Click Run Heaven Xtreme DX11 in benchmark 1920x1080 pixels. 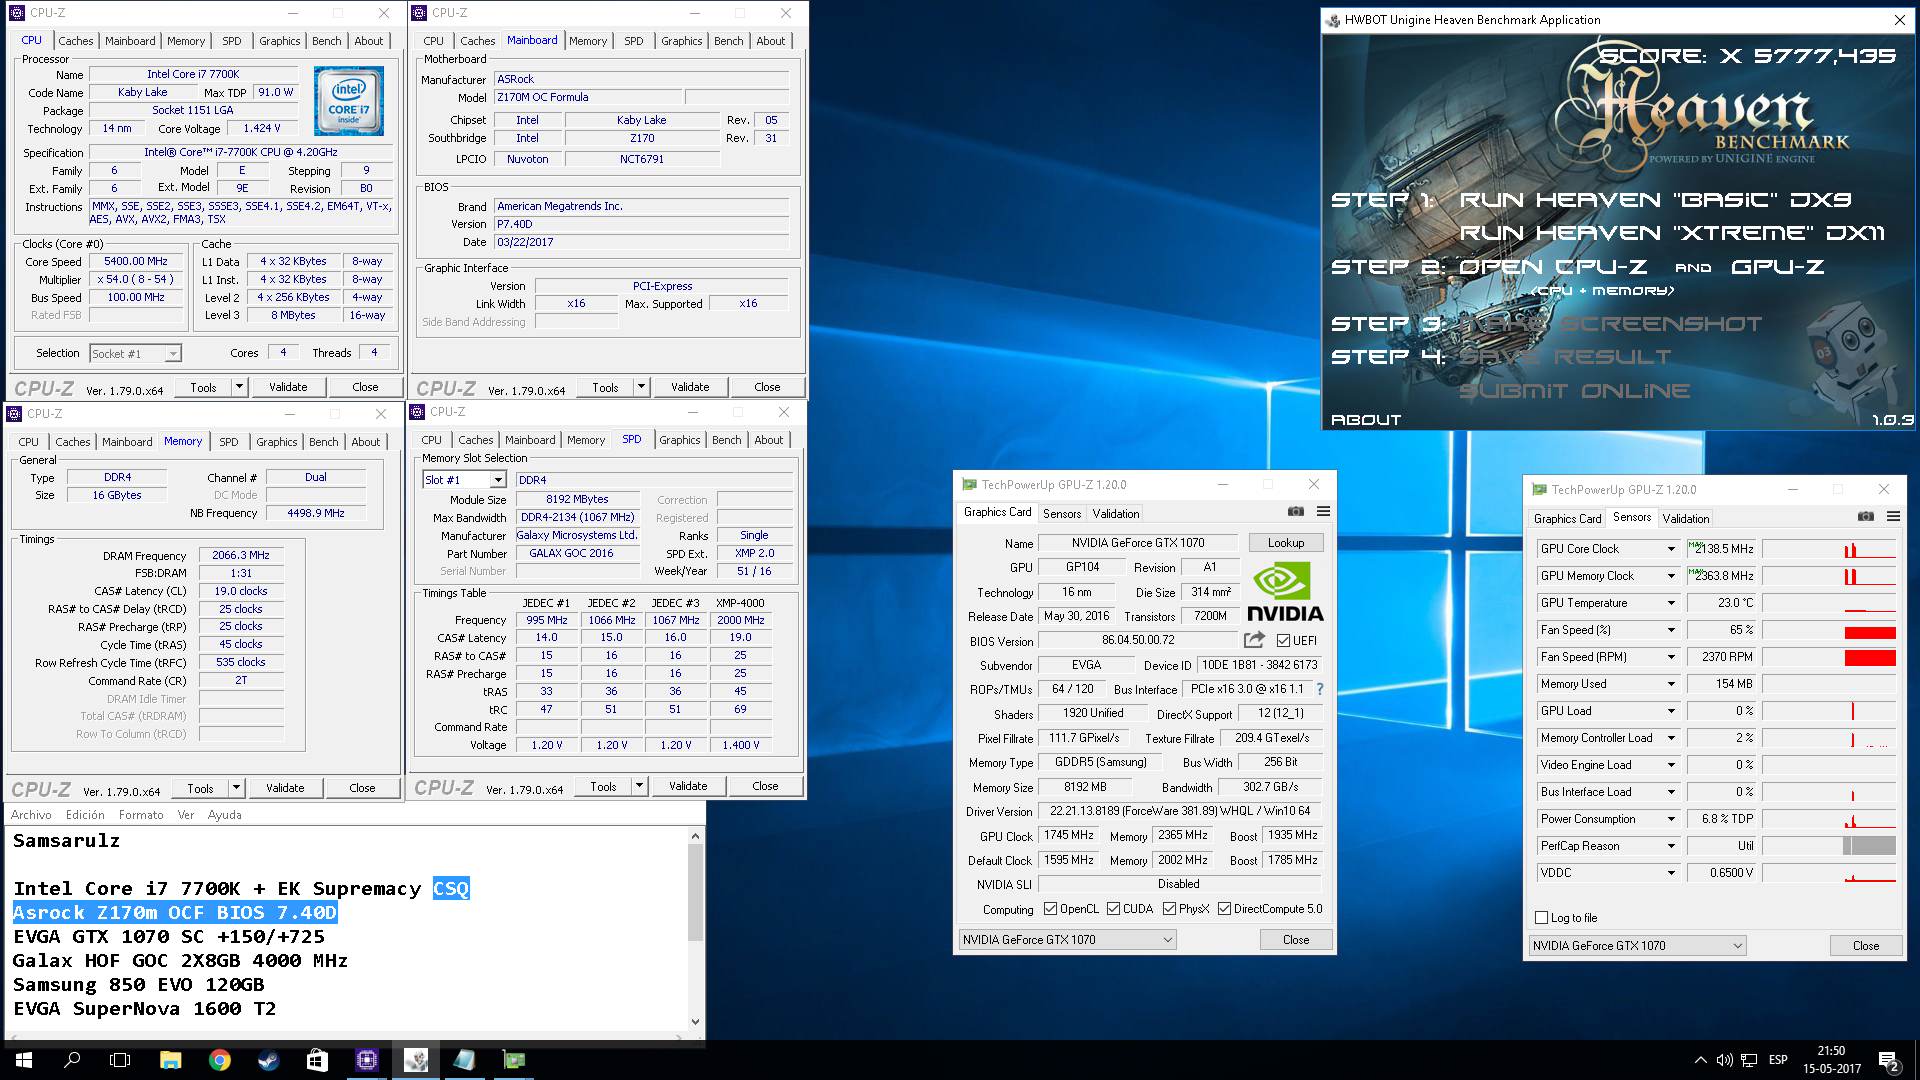click(1672, 233)
